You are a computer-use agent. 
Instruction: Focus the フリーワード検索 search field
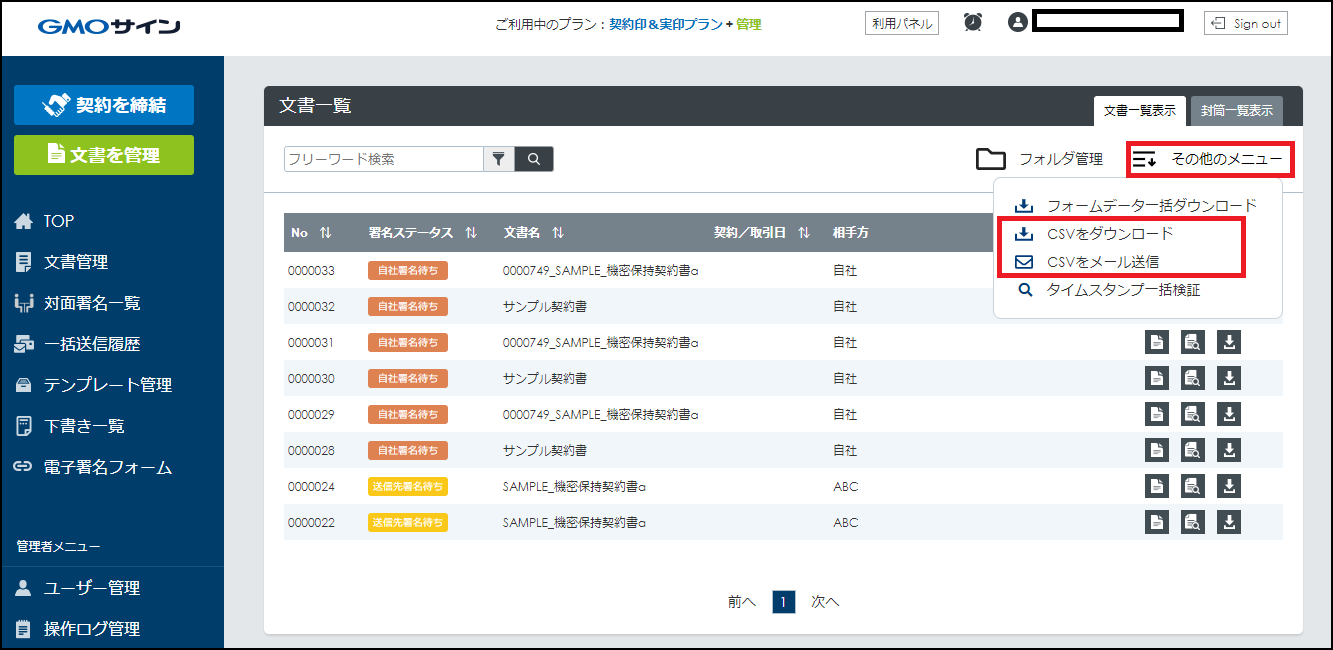(384, 159)
